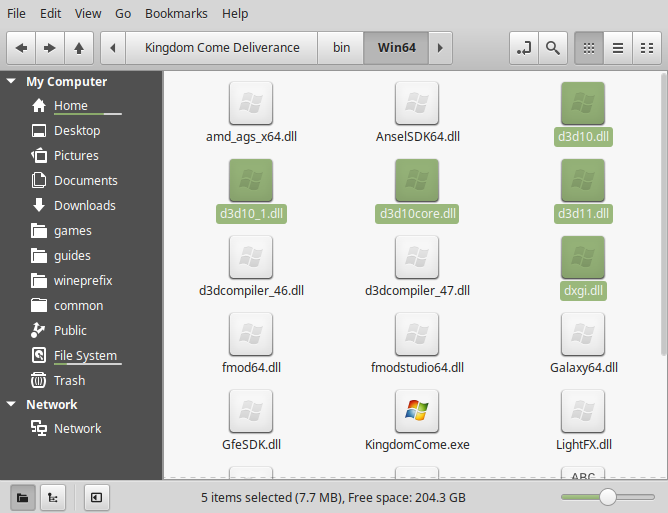
Task: Show tree view in the sidebar
Action: coord(53,497)
